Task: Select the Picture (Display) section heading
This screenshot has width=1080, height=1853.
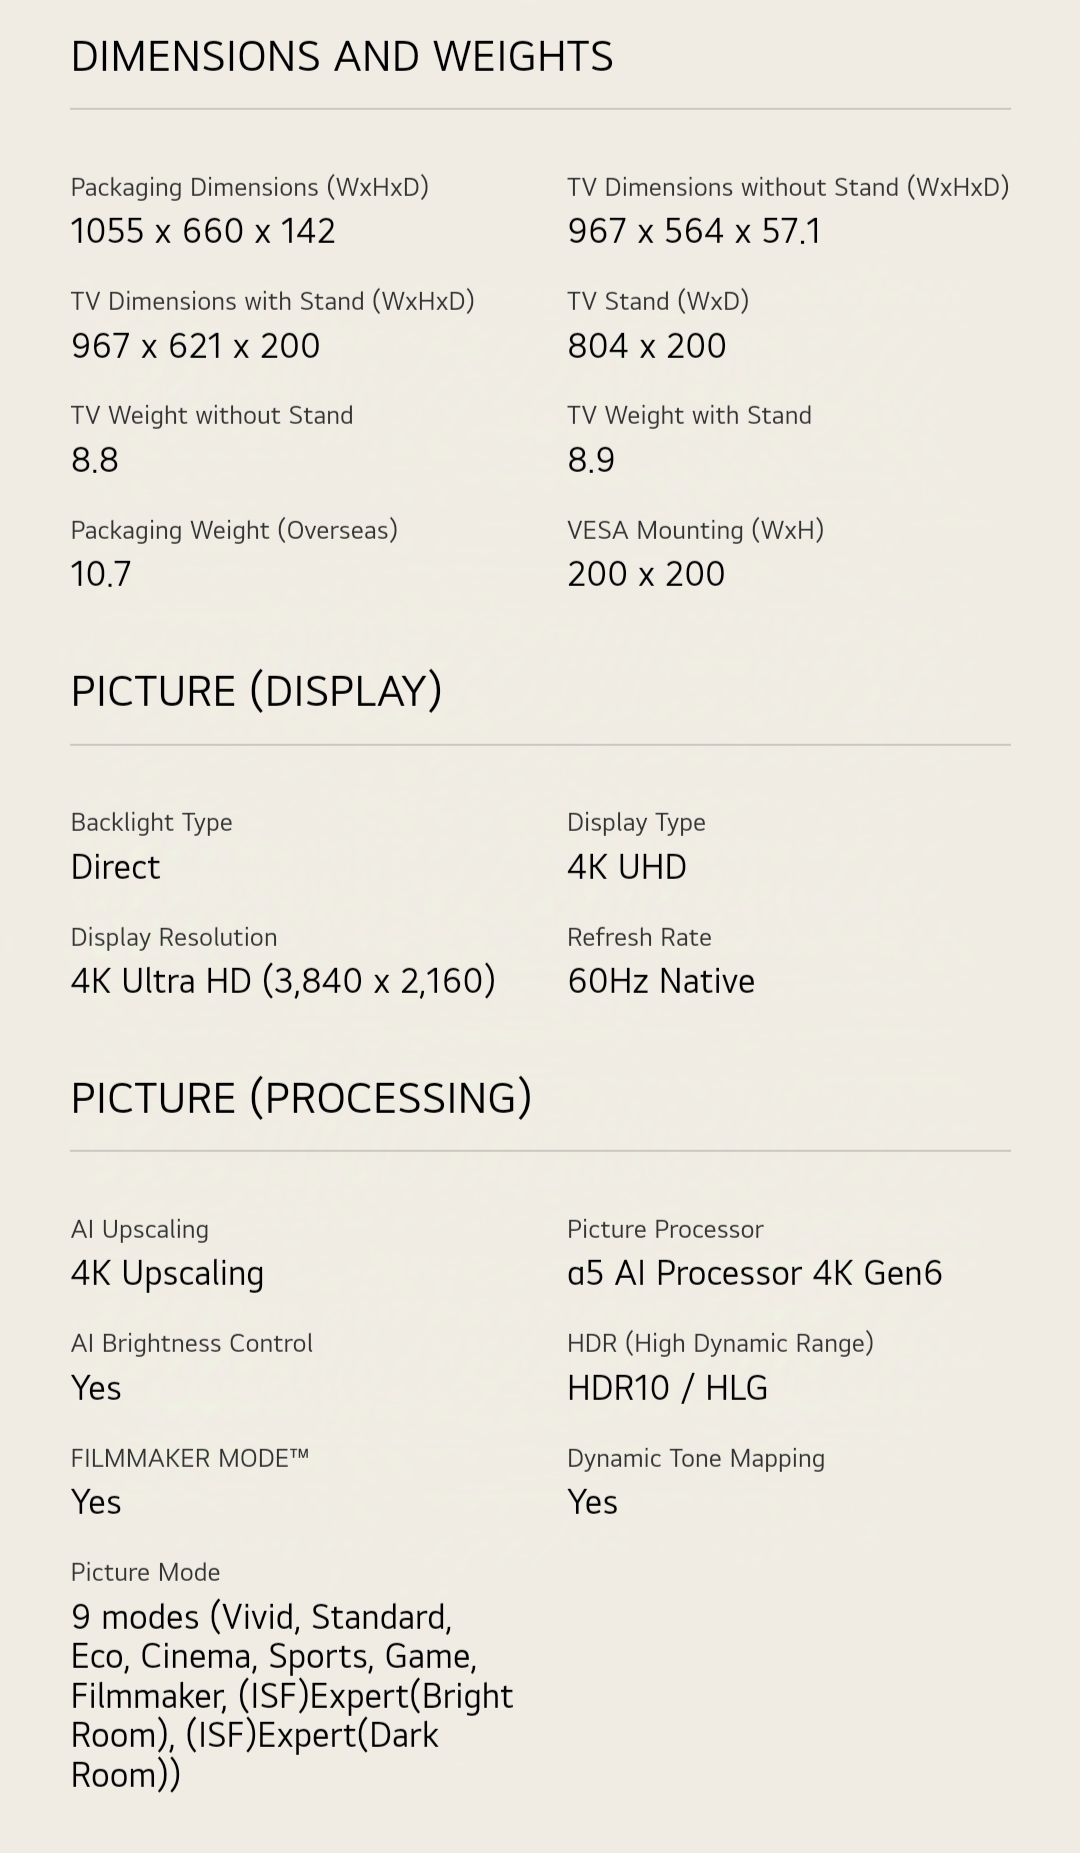Action: (257, 692)
